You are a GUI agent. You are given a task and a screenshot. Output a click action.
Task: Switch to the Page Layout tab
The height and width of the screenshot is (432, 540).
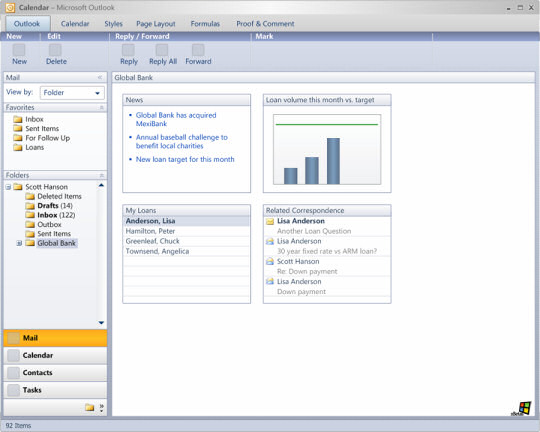pos(156,24)
